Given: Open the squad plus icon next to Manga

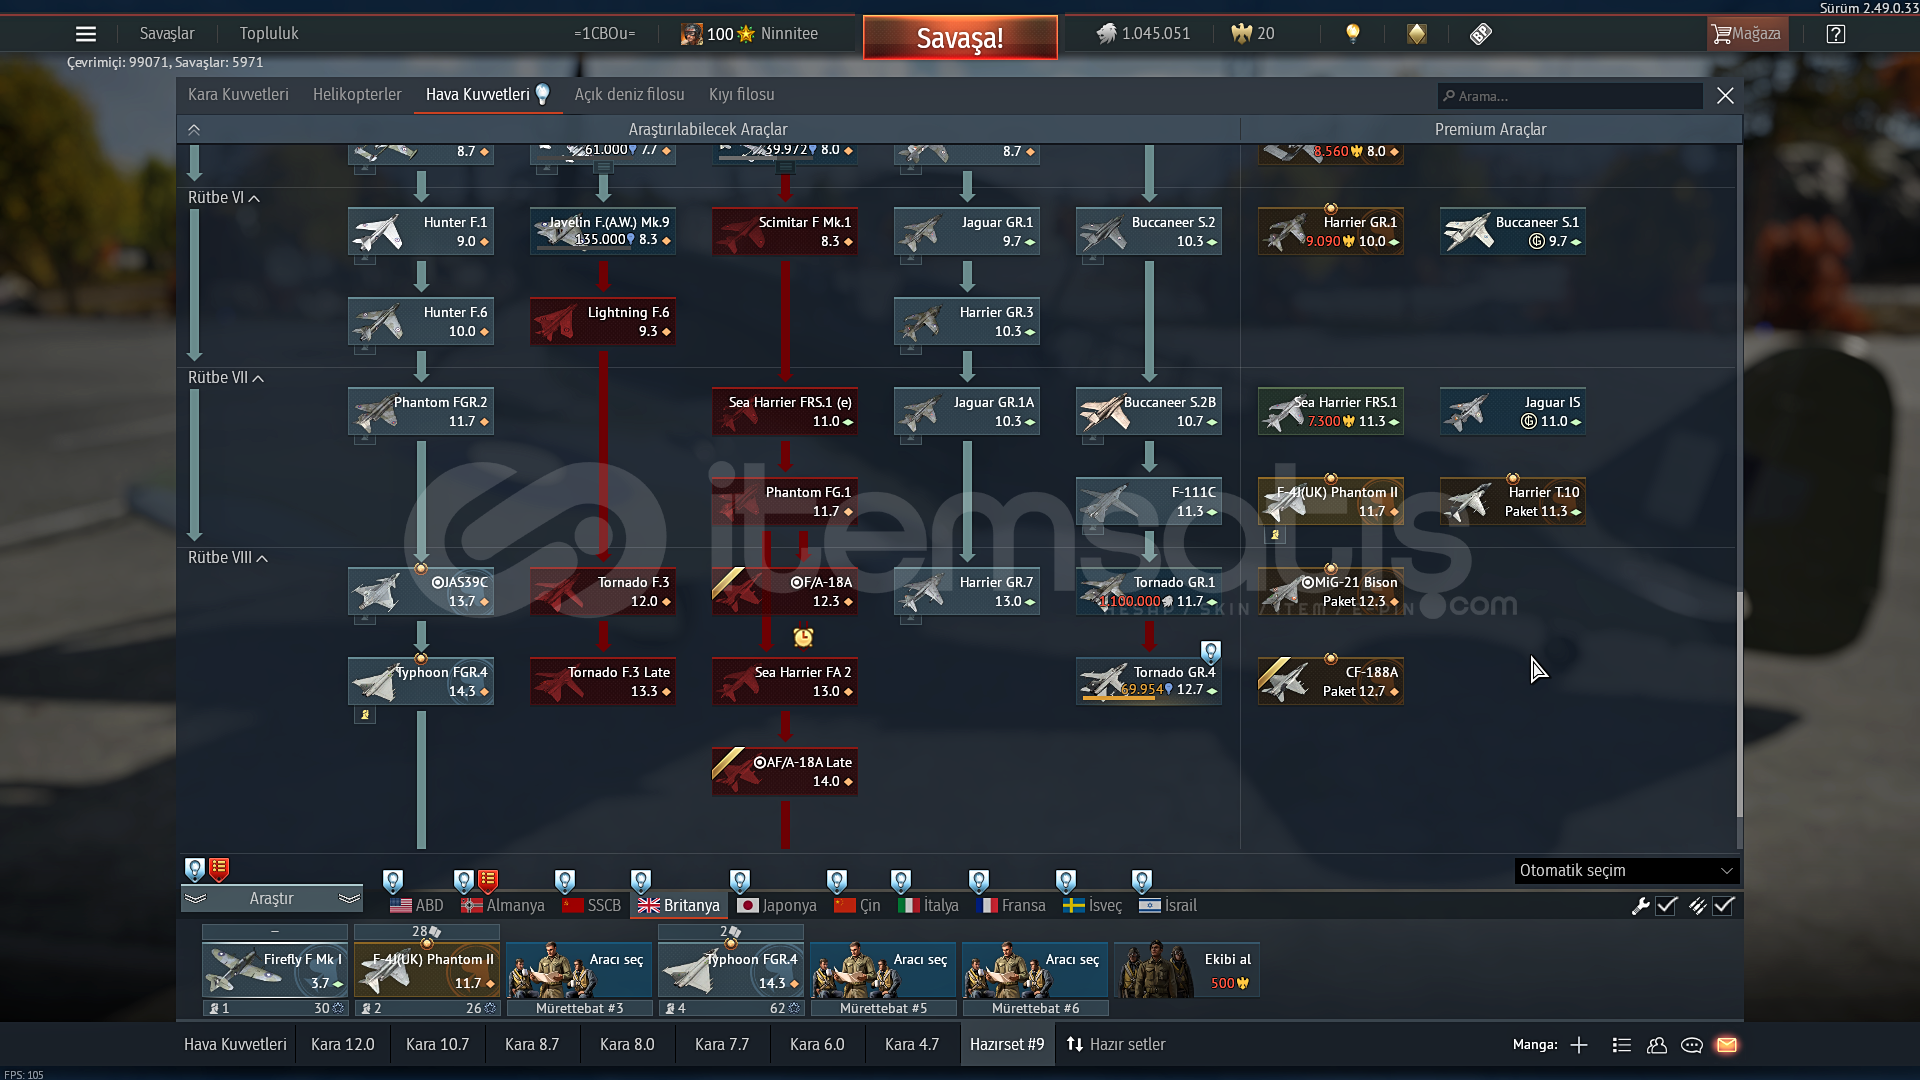Looking at the screenshot, I should click(1579, 1045).
